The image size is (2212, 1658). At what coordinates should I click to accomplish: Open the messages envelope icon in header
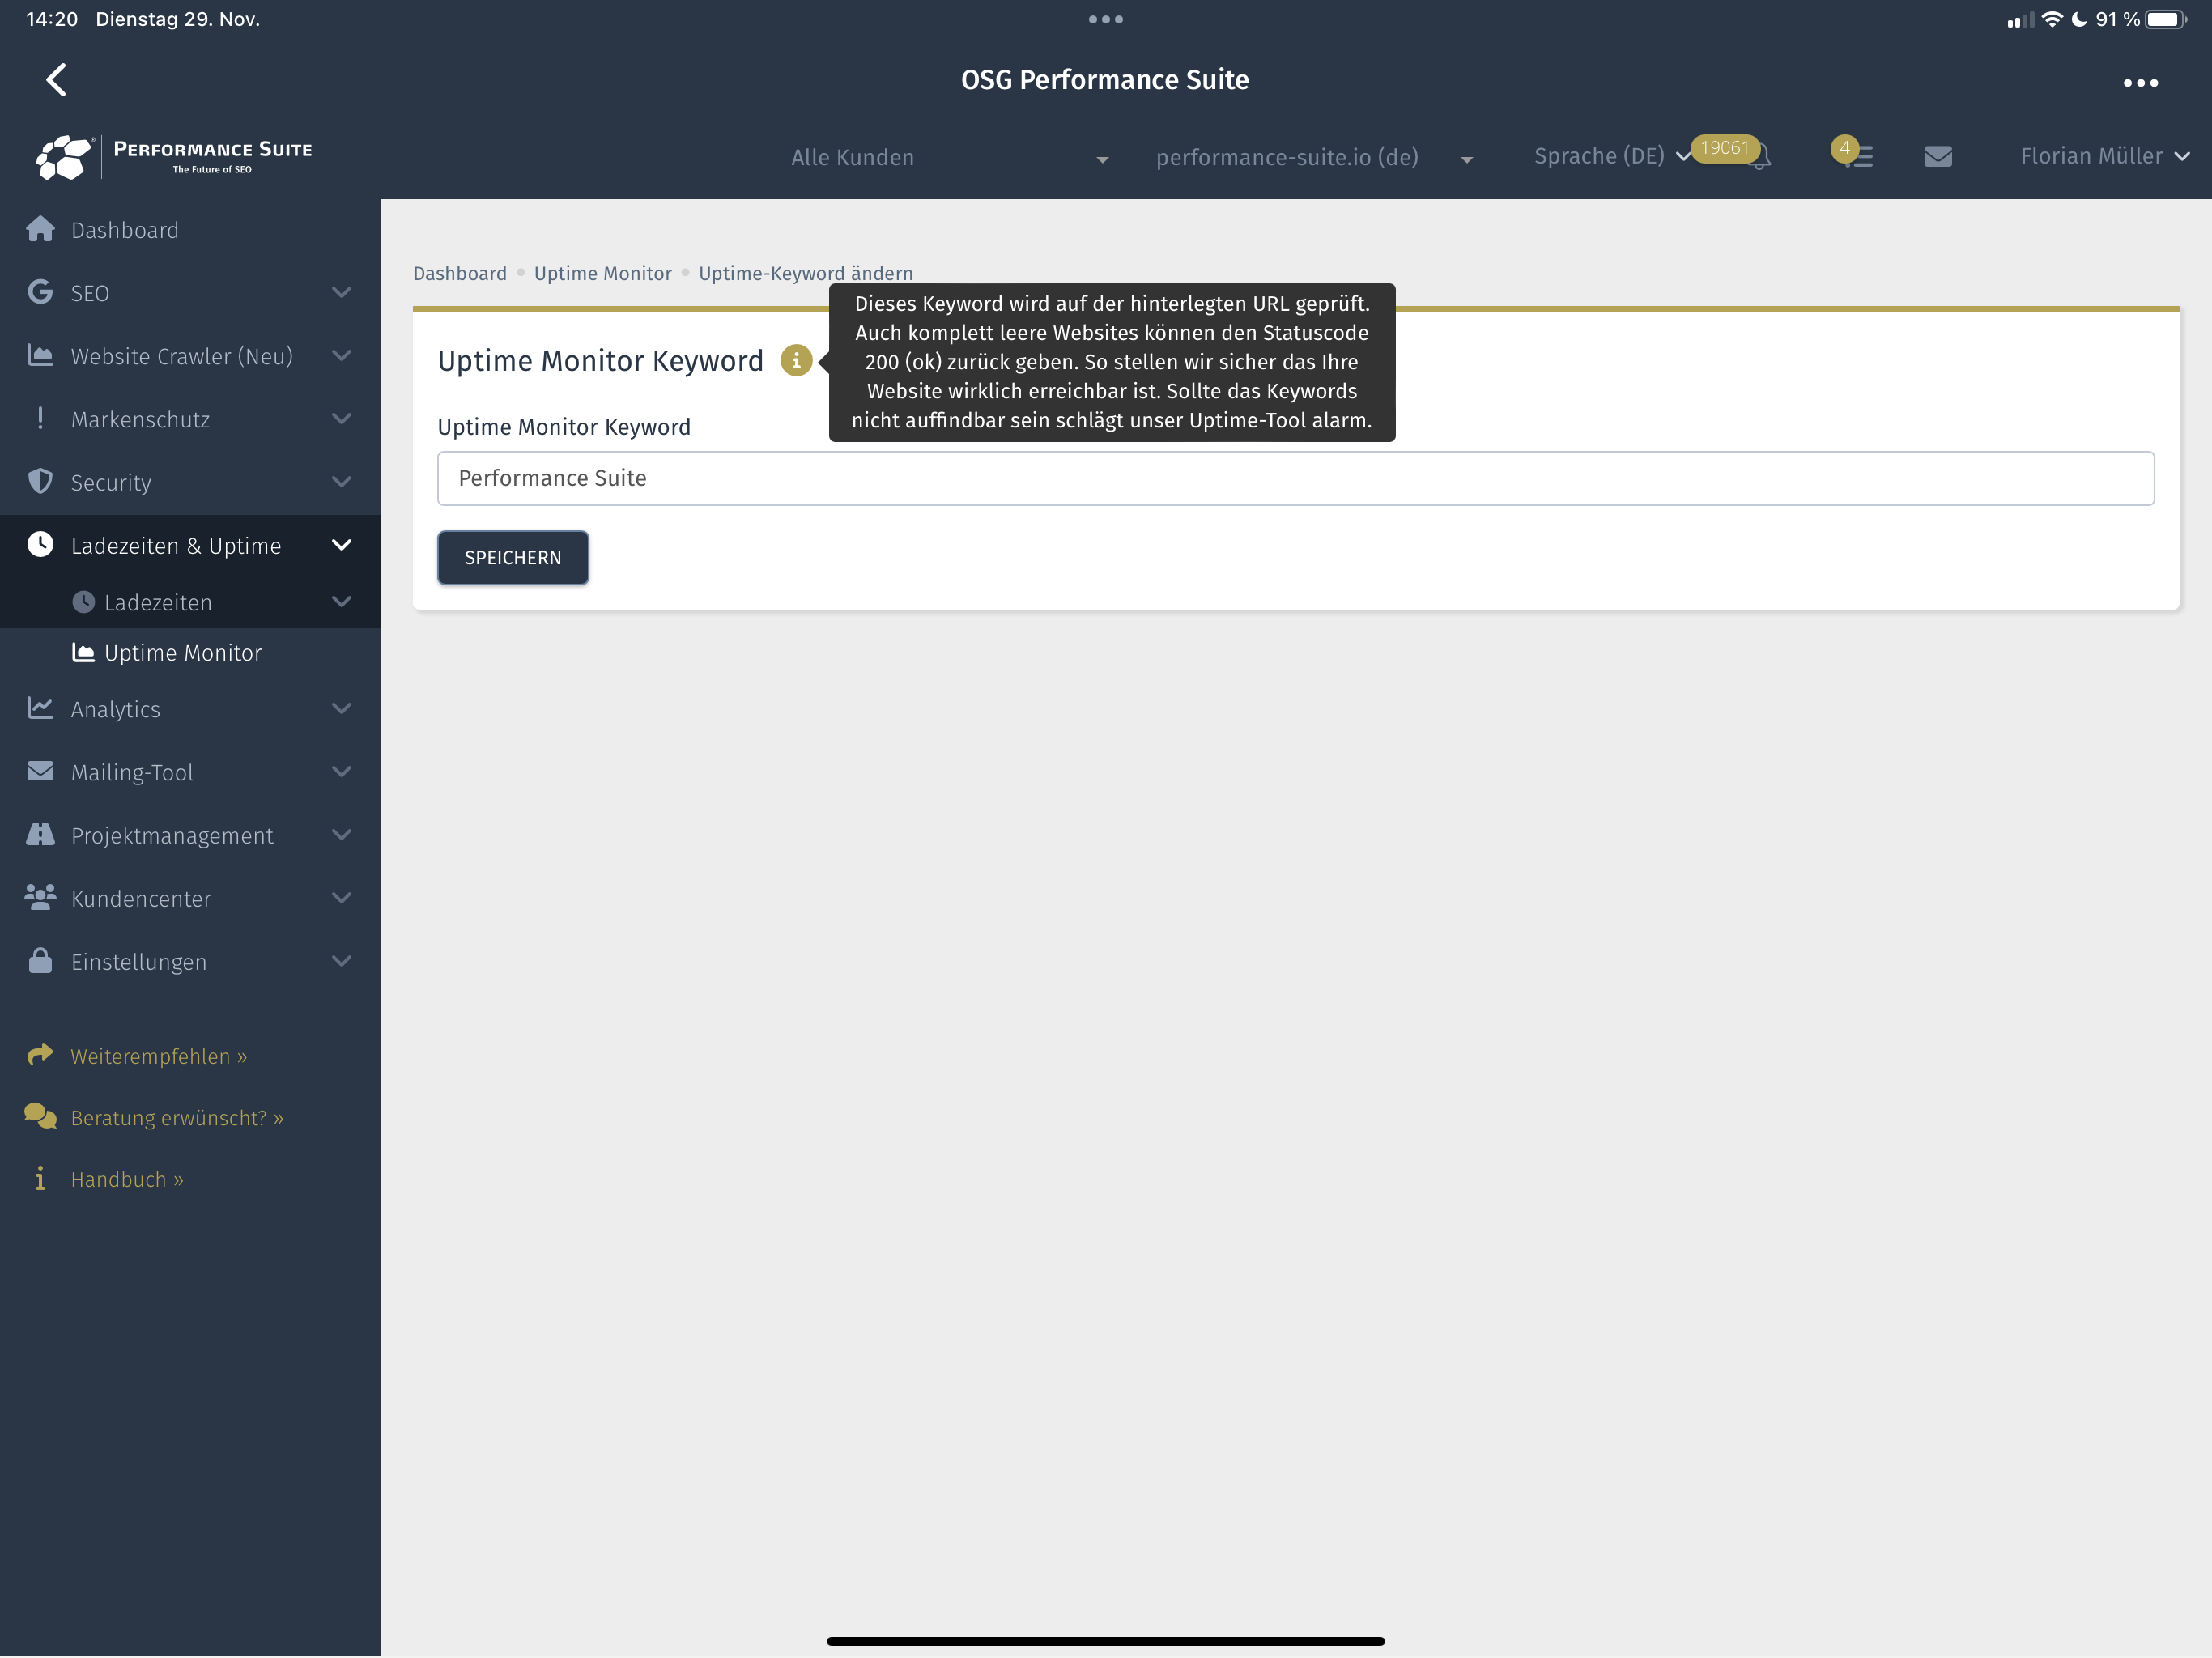coord(1938,157)
